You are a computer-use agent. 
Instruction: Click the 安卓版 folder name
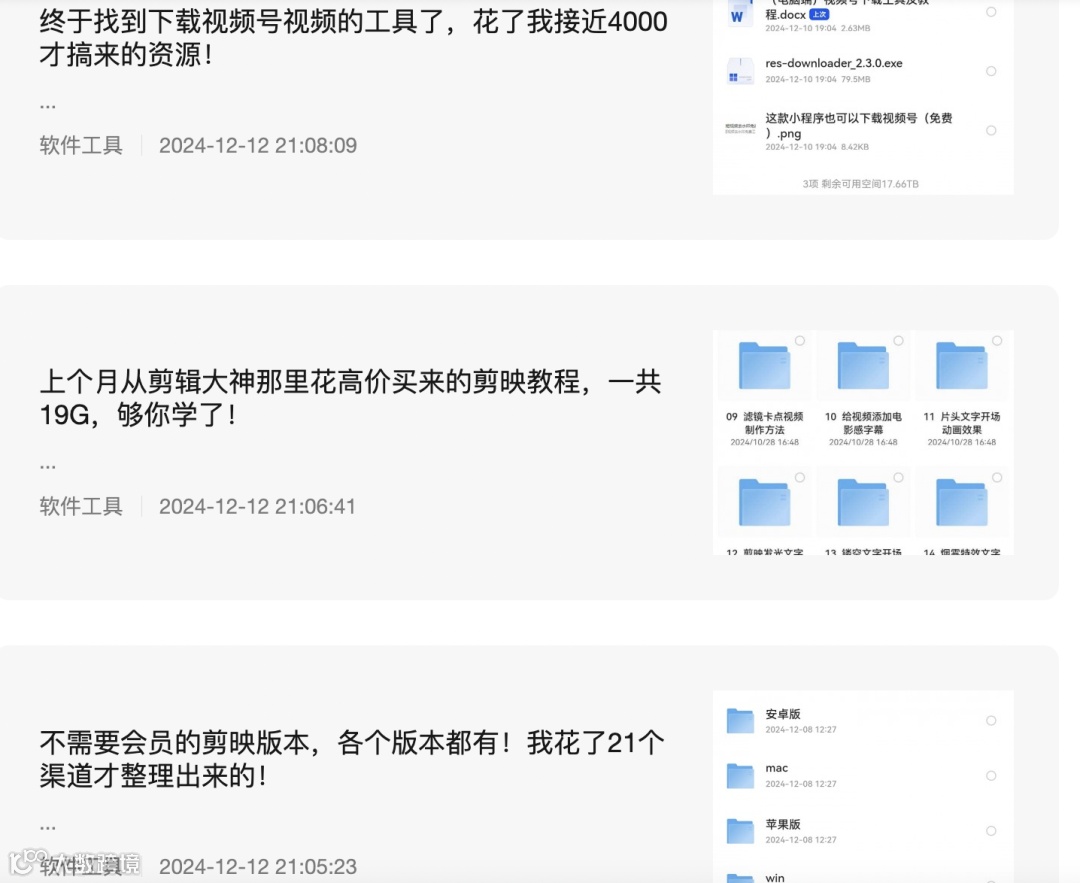782,714
